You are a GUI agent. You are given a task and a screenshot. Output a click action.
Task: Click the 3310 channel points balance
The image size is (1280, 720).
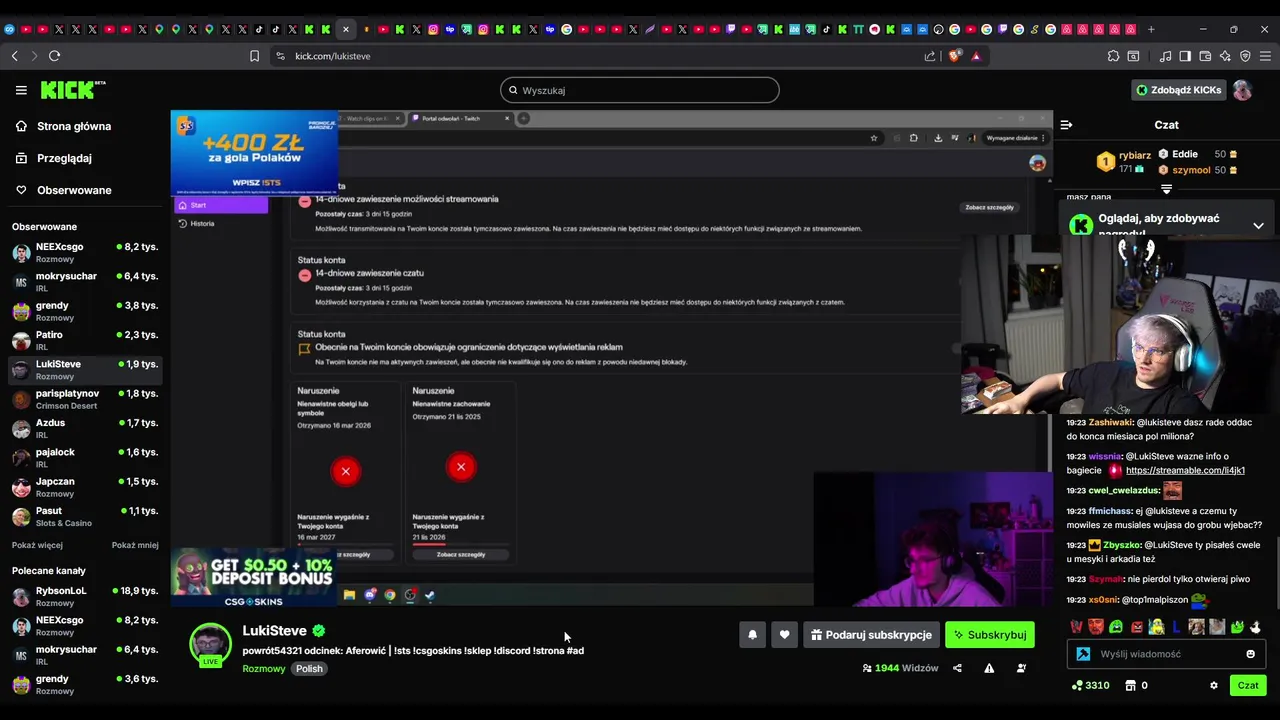[1090, 686]
